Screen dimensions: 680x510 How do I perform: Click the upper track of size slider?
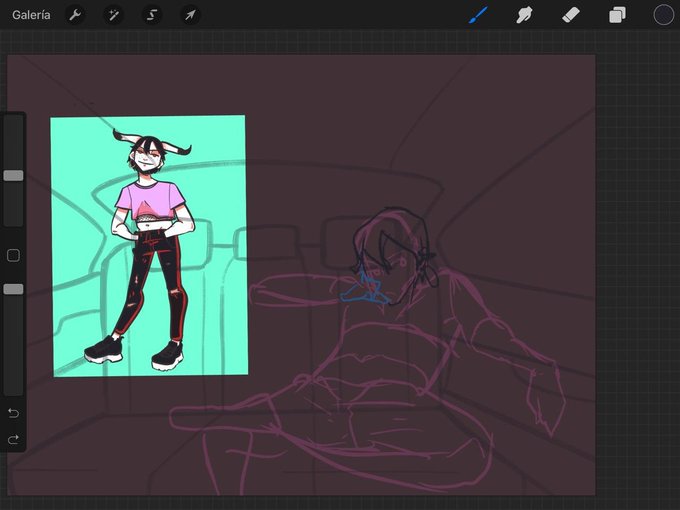(x=13, y=143)
